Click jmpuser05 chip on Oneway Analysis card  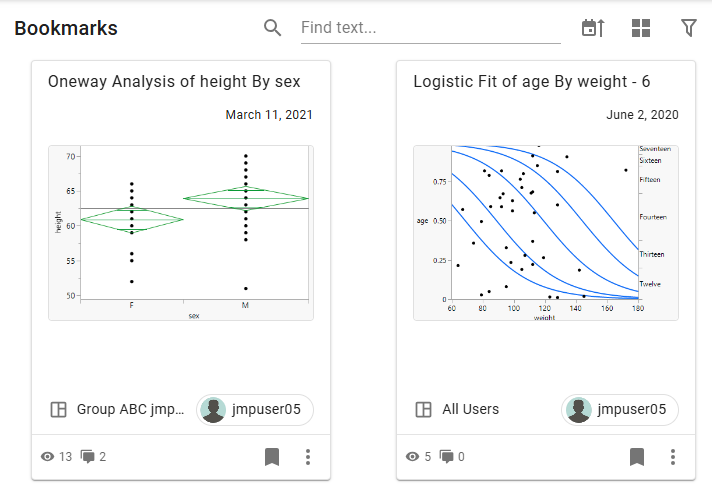coord(254,409)
